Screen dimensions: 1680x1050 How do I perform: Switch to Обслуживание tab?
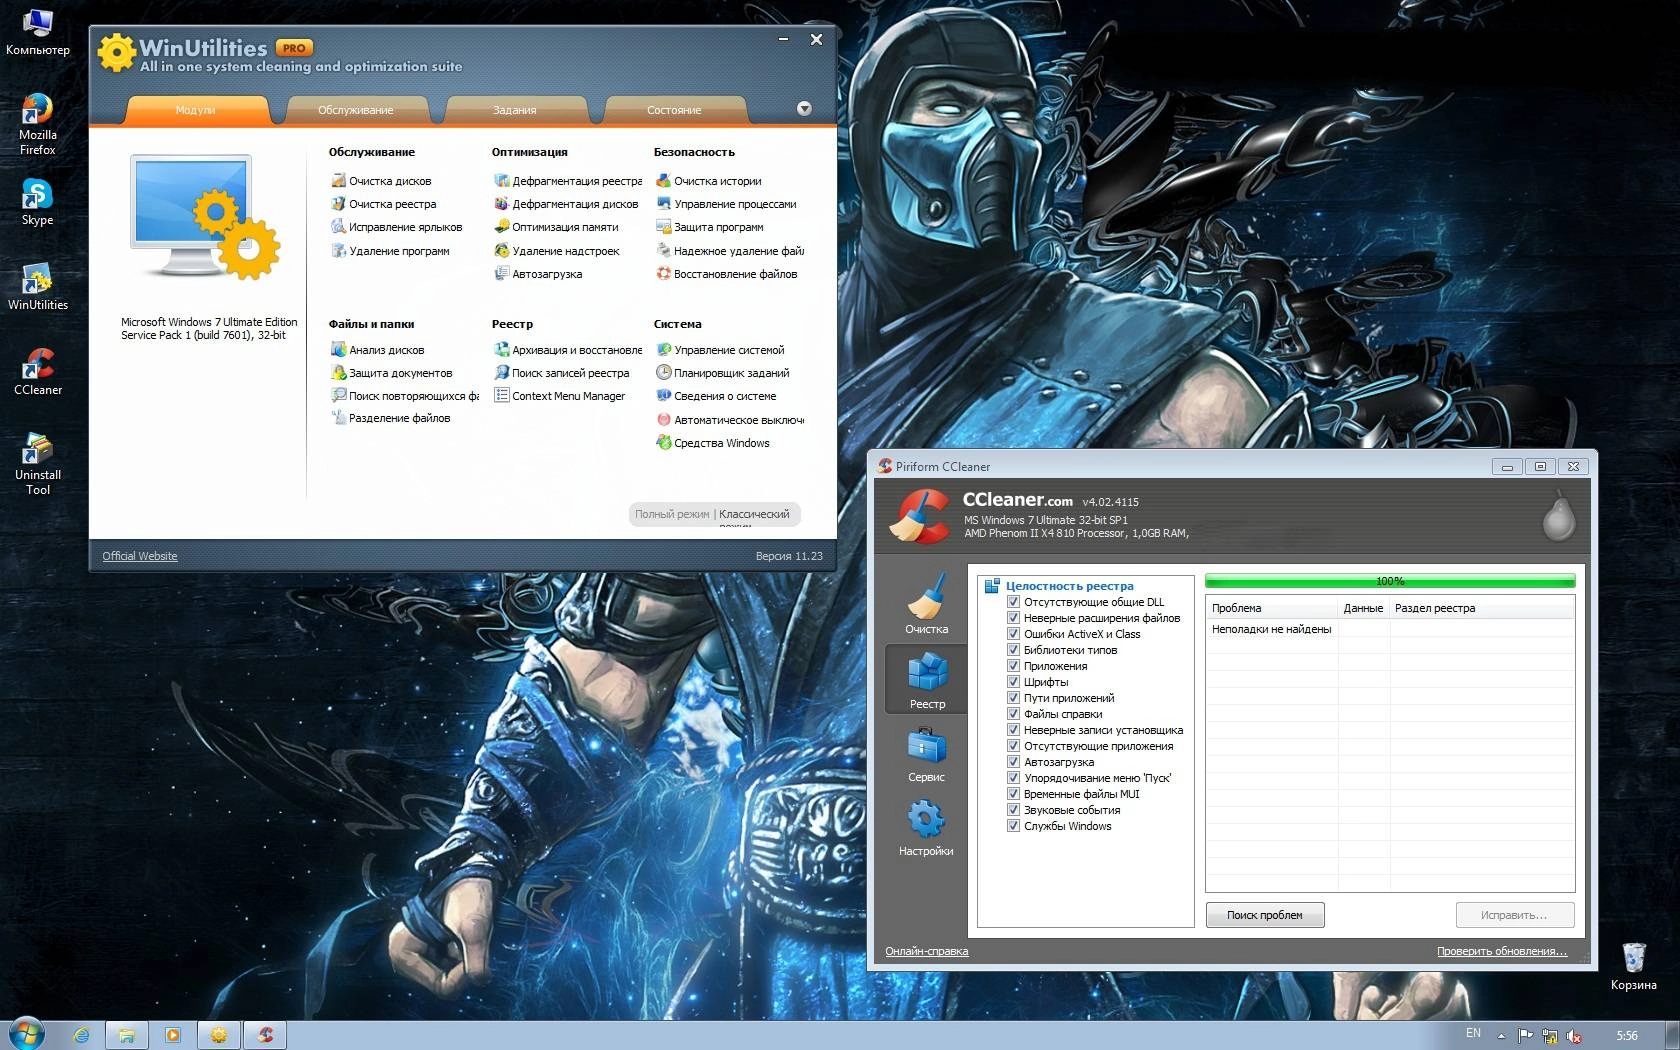356,110
